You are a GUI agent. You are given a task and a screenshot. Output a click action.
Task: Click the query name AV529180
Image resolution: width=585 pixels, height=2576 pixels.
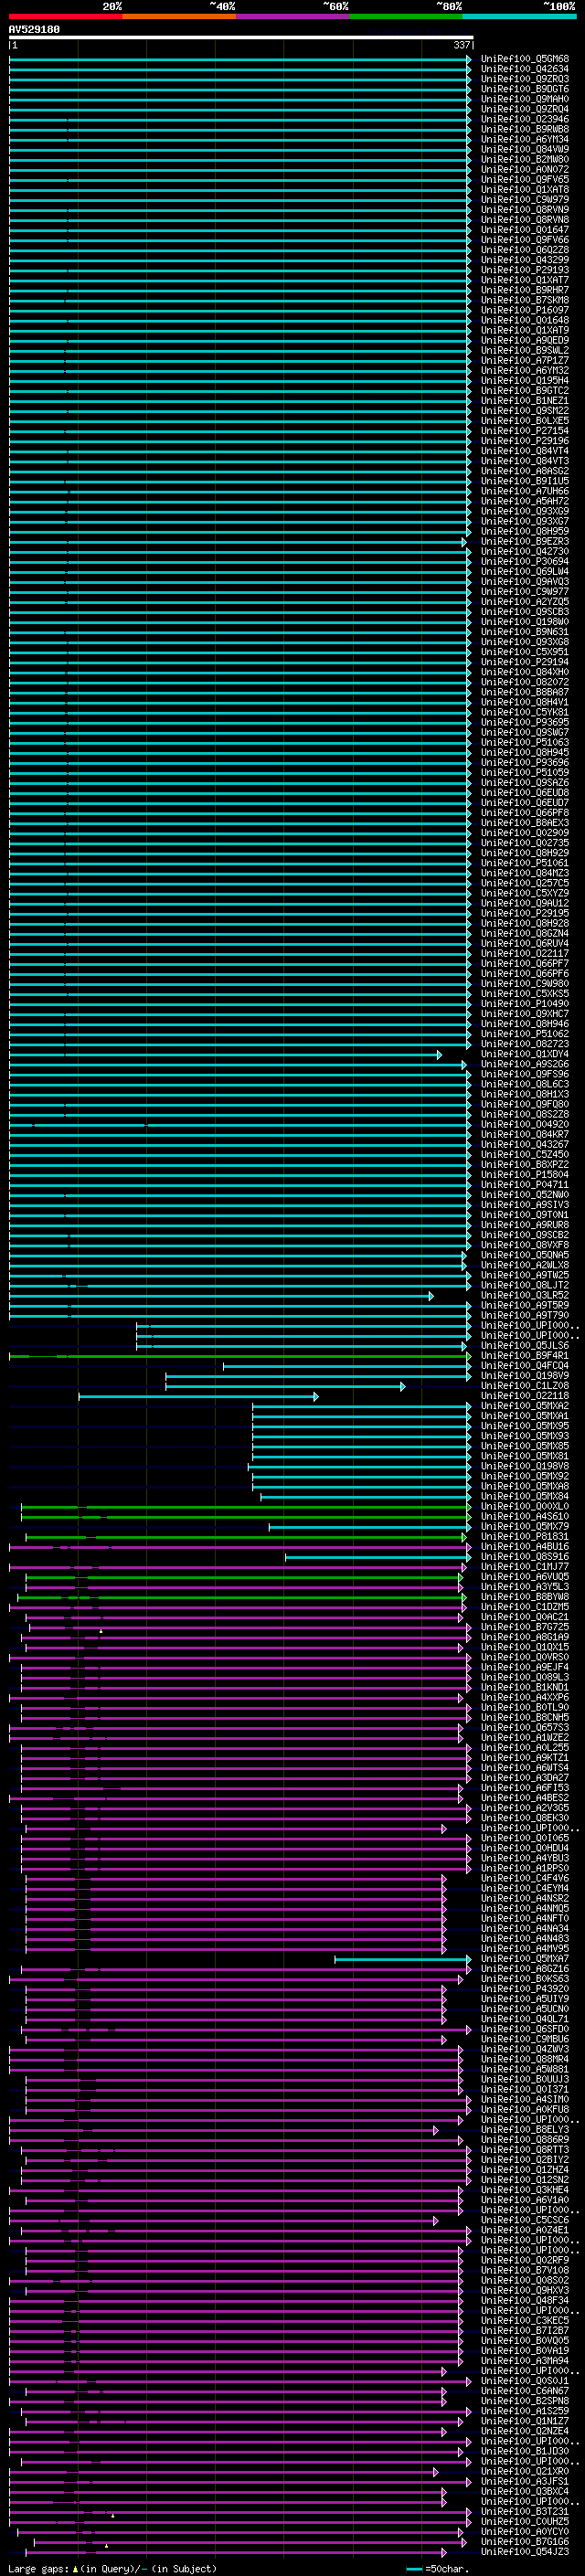click(34, 30)
